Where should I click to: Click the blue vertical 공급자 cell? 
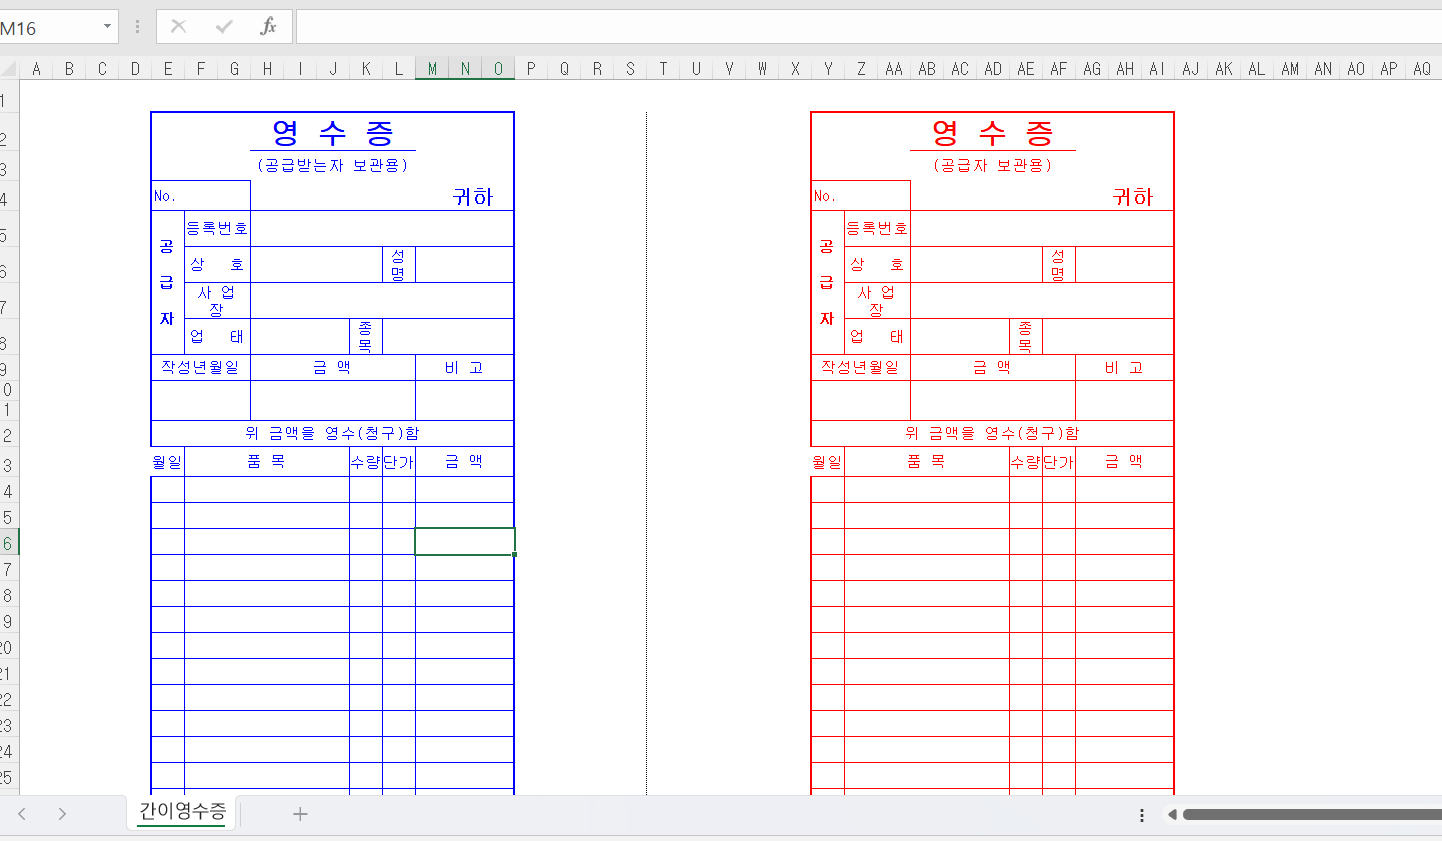(167, 282)
